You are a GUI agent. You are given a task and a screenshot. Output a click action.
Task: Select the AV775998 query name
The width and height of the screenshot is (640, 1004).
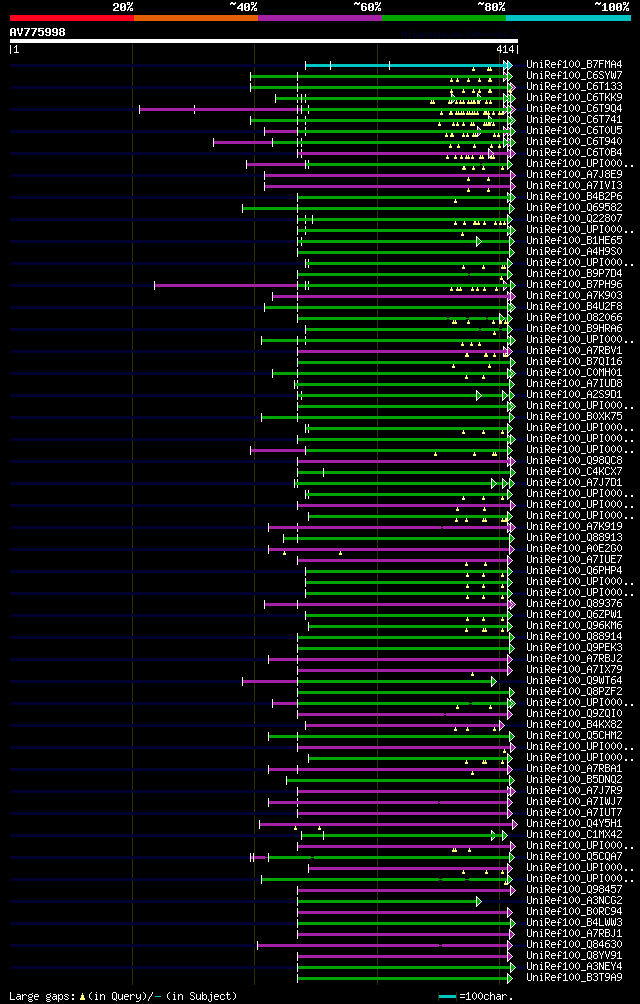tap(38, 32)
